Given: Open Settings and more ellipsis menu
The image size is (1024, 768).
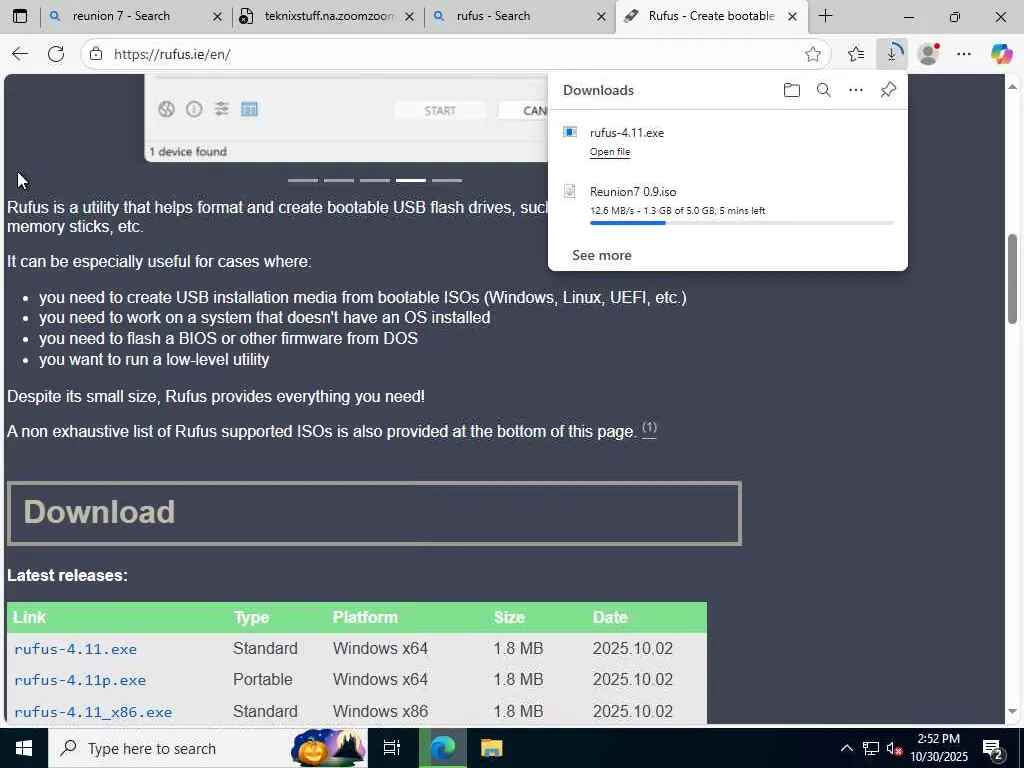Looking at the screenshot, I should click(964, 54).
